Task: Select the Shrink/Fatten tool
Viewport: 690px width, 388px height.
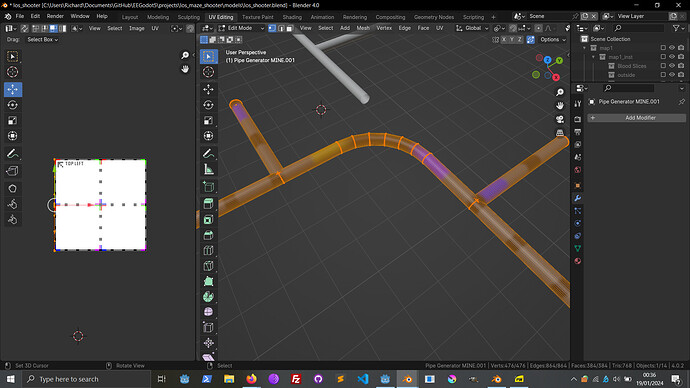Action: tap(209, 343)
